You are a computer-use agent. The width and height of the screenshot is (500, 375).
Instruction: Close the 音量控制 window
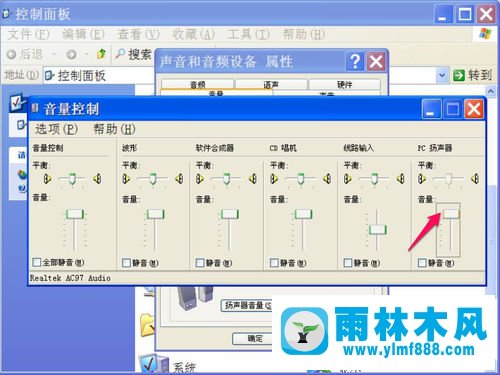(474, 109)
